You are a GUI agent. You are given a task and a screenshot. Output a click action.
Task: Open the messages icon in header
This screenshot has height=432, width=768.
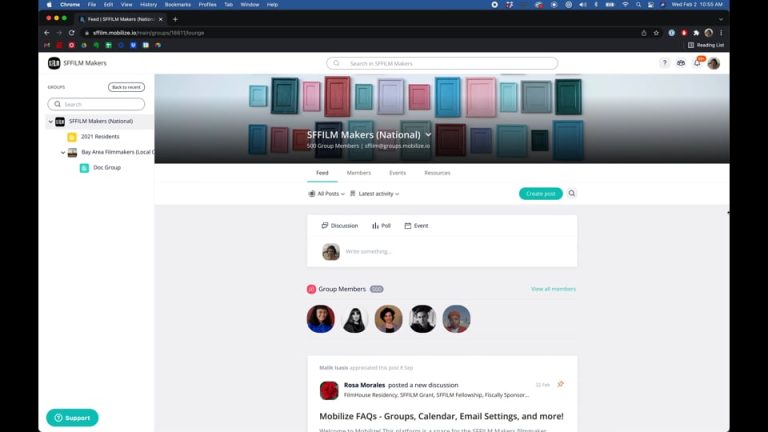click(681, 63)
